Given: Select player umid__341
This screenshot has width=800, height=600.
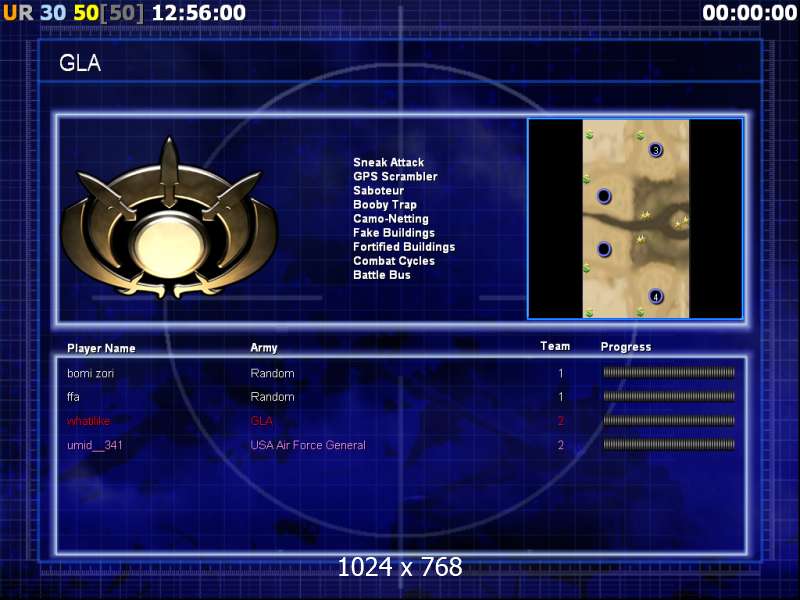Looking at the screenshot, I should [x=94, y=445].
